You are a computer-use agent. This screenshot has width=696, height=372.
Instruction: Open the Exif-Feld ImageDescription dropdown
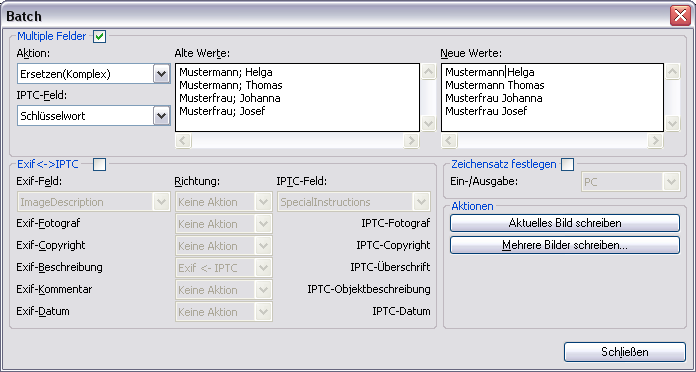94,202
